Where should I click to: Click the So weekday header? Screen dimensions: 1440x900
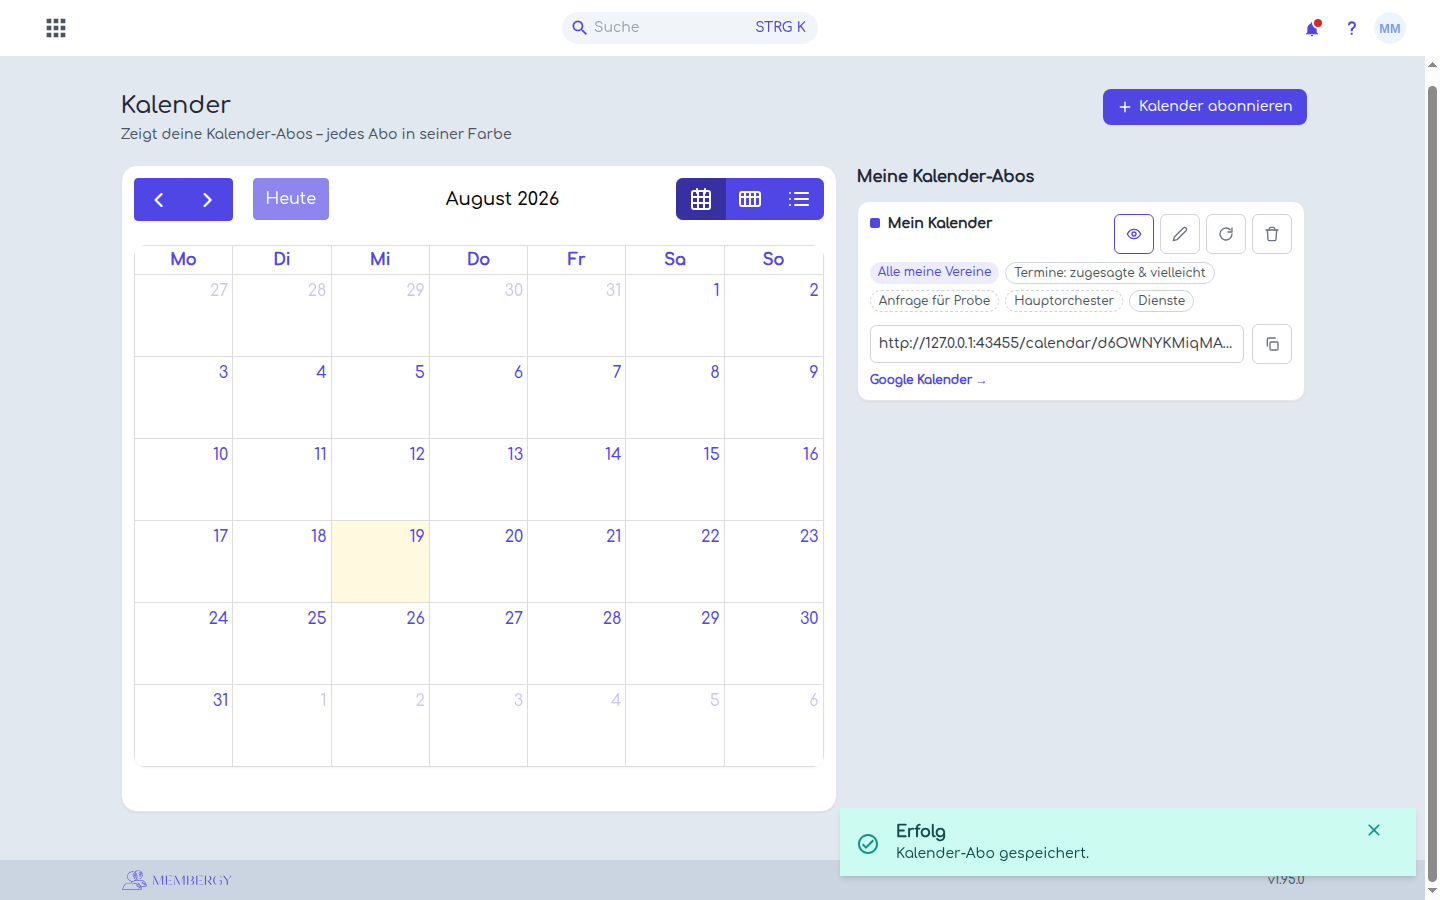coord(774,259)
